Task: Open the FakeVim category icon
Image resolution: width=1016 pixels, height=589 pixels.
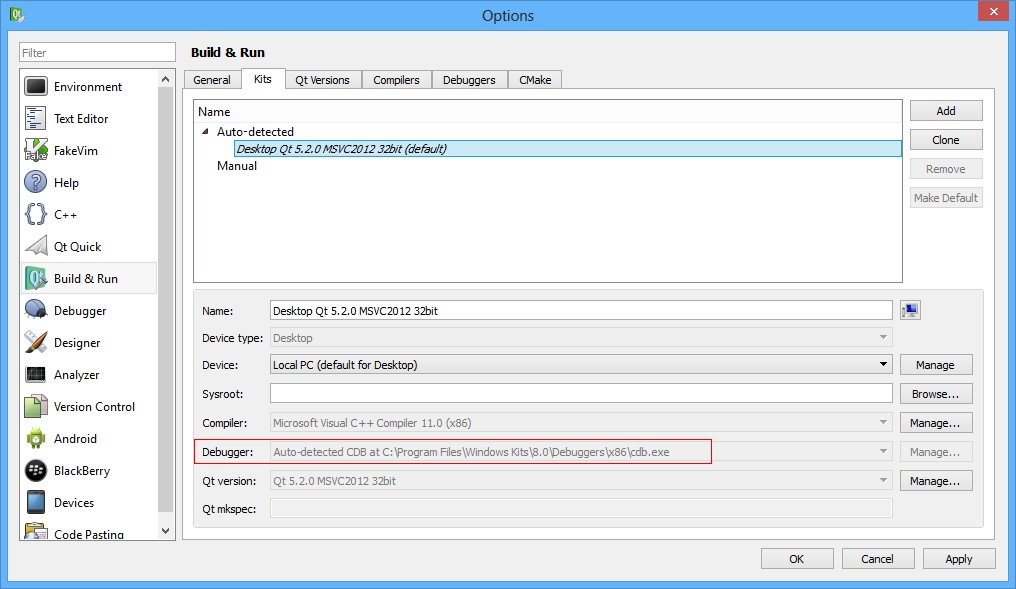Action: (x=36, y=150)
